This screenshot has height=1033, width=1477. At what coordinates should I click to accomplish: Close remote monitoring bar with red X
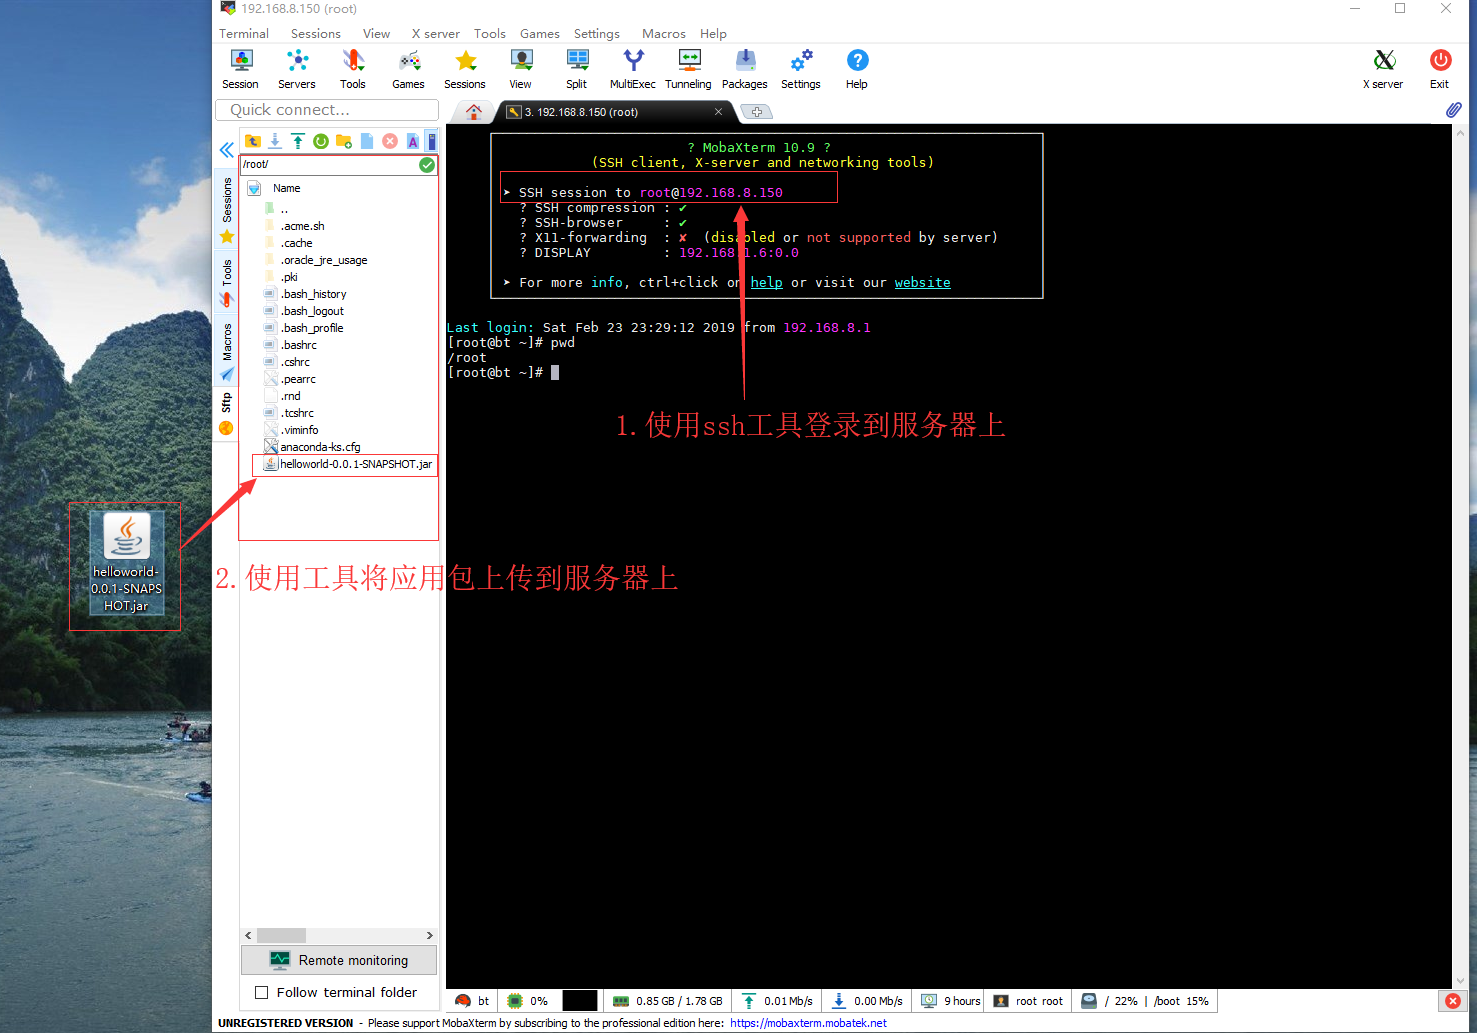click(1453, 1001)
